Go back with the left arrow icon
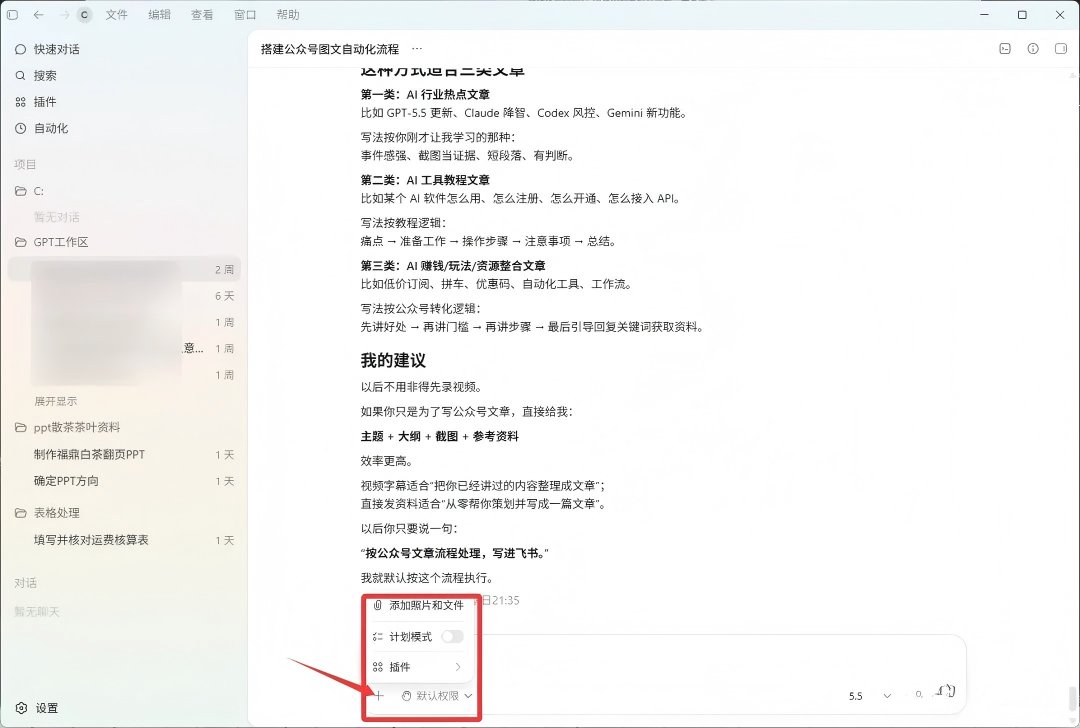This screenshot has width=1080, height=728. coord(39,14)
